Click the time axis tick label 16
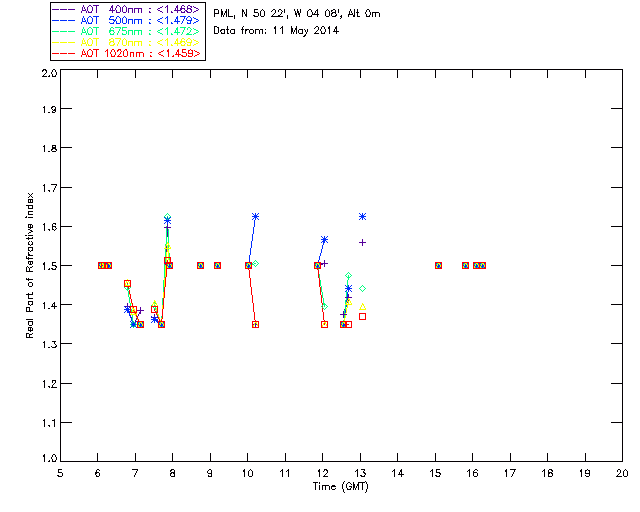 point(473,473)
